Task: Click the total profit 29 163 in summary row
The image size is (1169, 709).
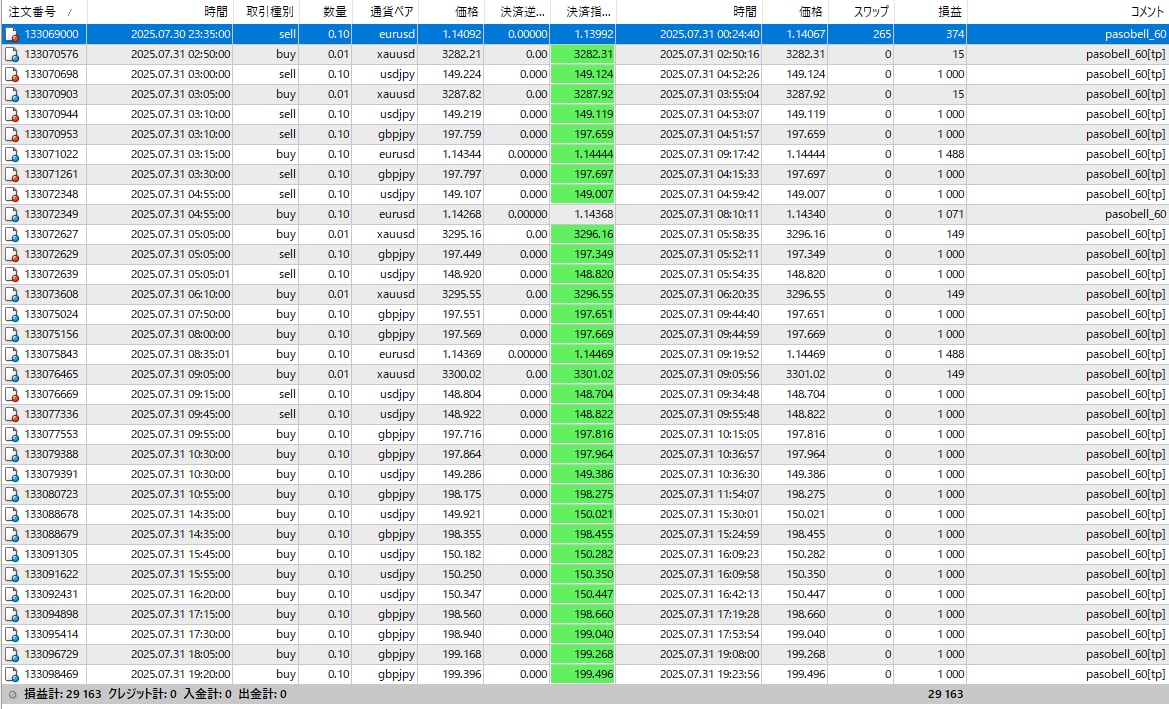Action: tap(945, 694)
